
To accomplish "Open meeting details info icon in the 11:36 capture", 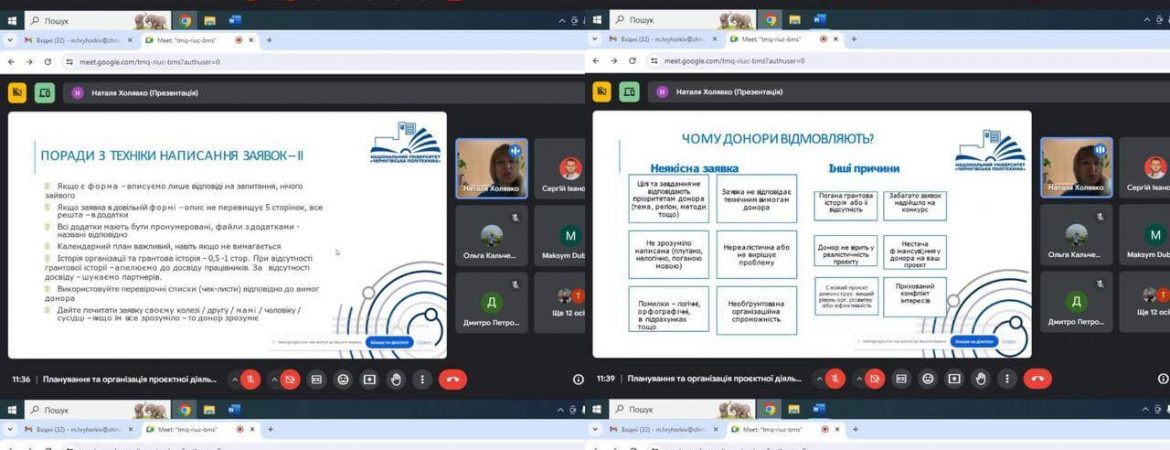I will coord(578,379).
